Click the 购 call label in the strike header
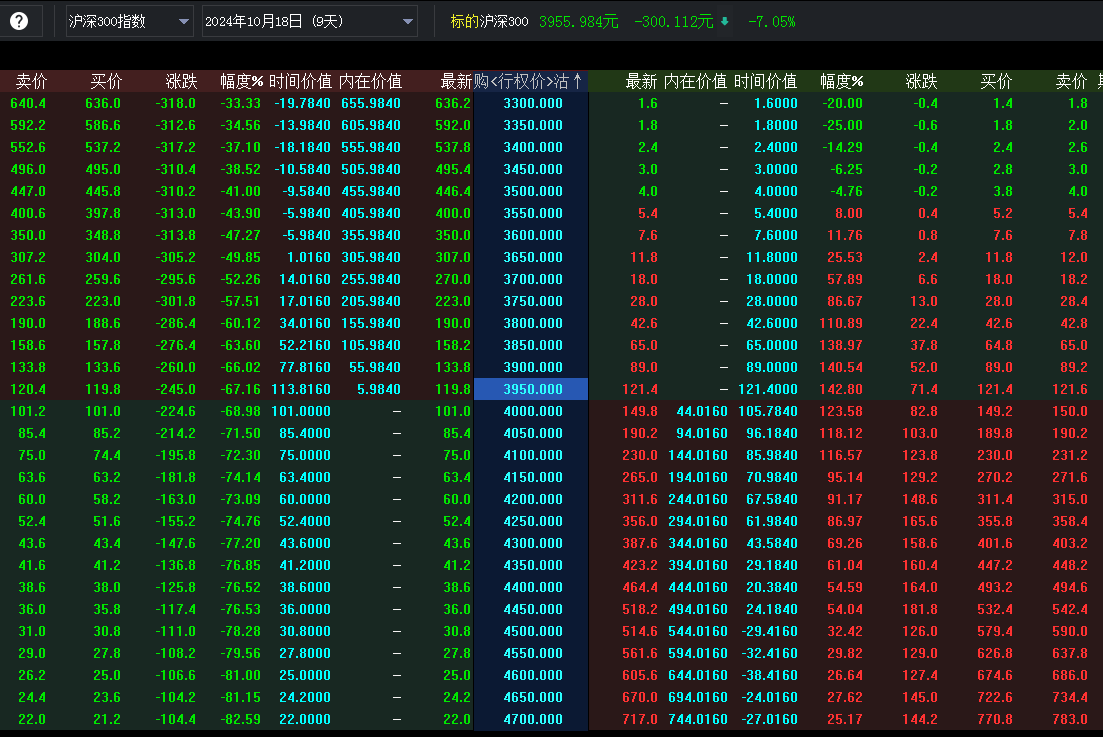The image size is (1103, 737). [481, 82]
